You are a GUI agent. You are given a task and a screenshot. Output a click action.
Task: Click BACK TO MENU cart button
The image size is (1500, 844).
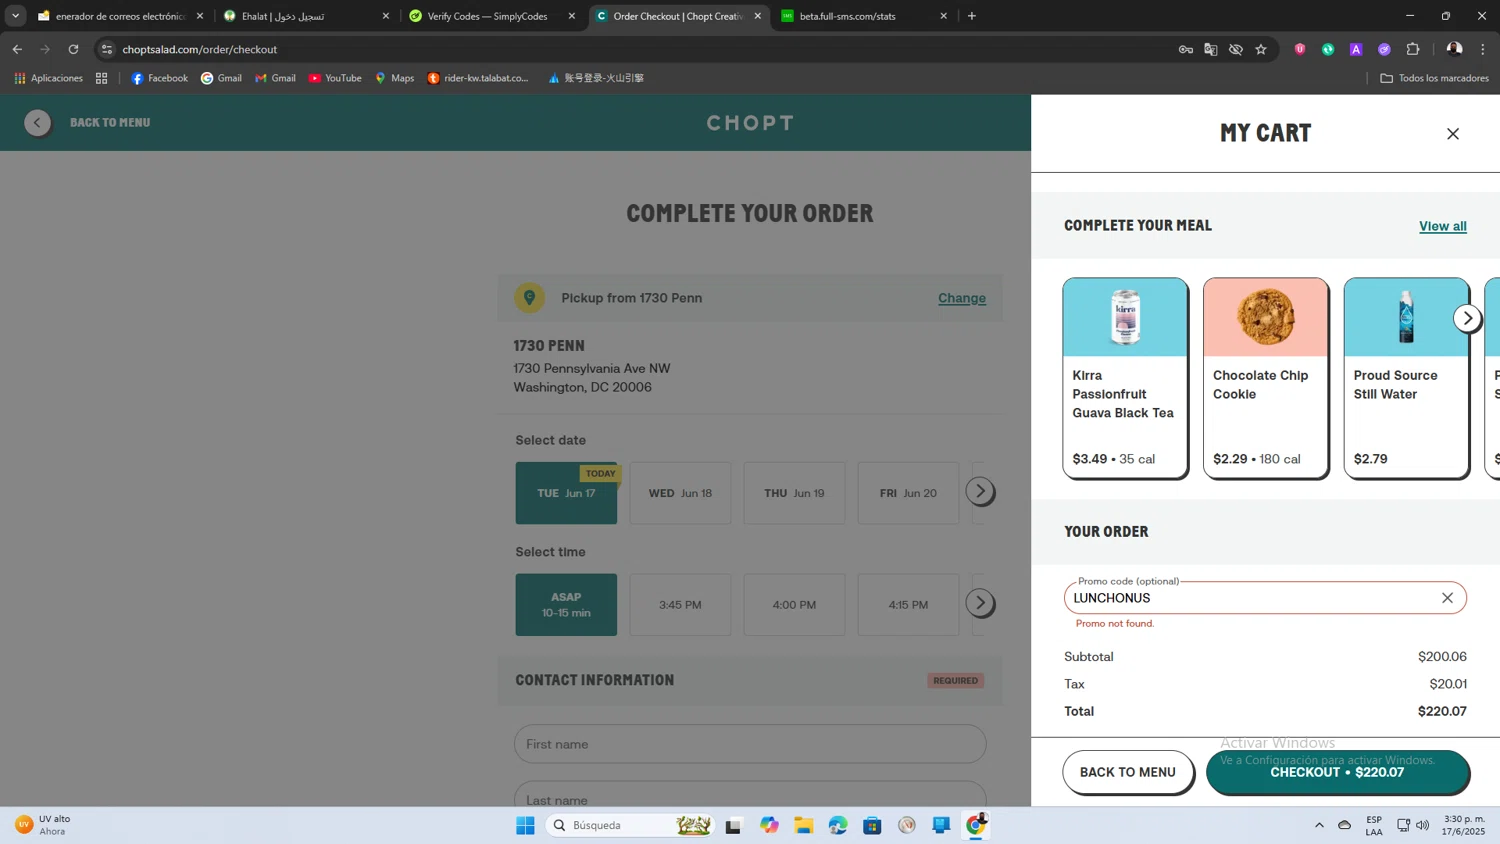(1128, 772)
